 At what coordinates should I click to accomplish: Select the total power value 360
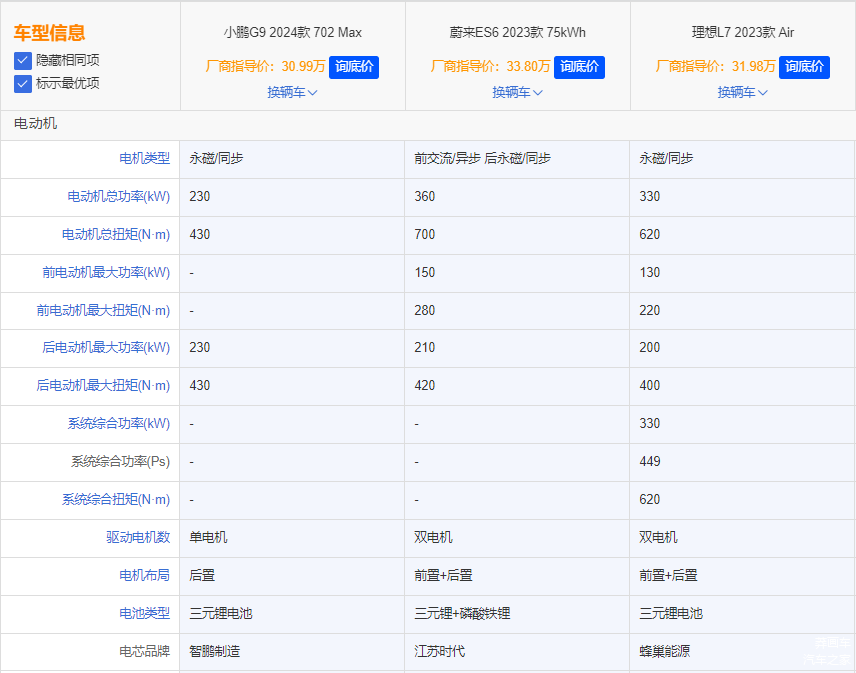click(x=425, y=196)
